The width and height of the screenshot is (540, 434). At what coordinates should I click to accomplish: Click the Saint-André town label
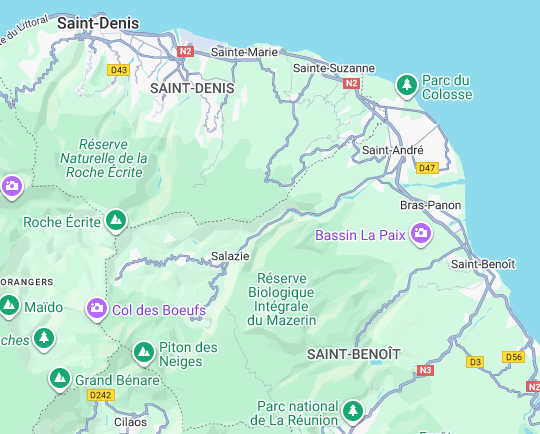393,150
